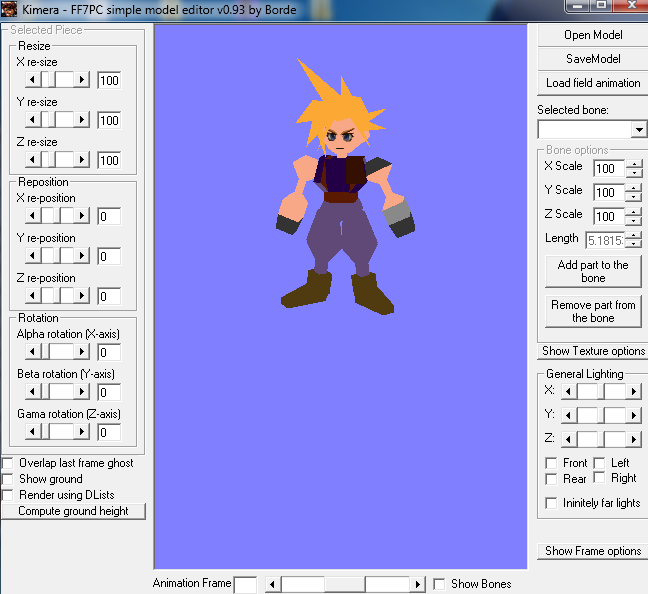The width and height of the screenshot is (648, 594).
Task: Click left arrow of Y re-position scrollbar
Action: (x=33, y=255)
